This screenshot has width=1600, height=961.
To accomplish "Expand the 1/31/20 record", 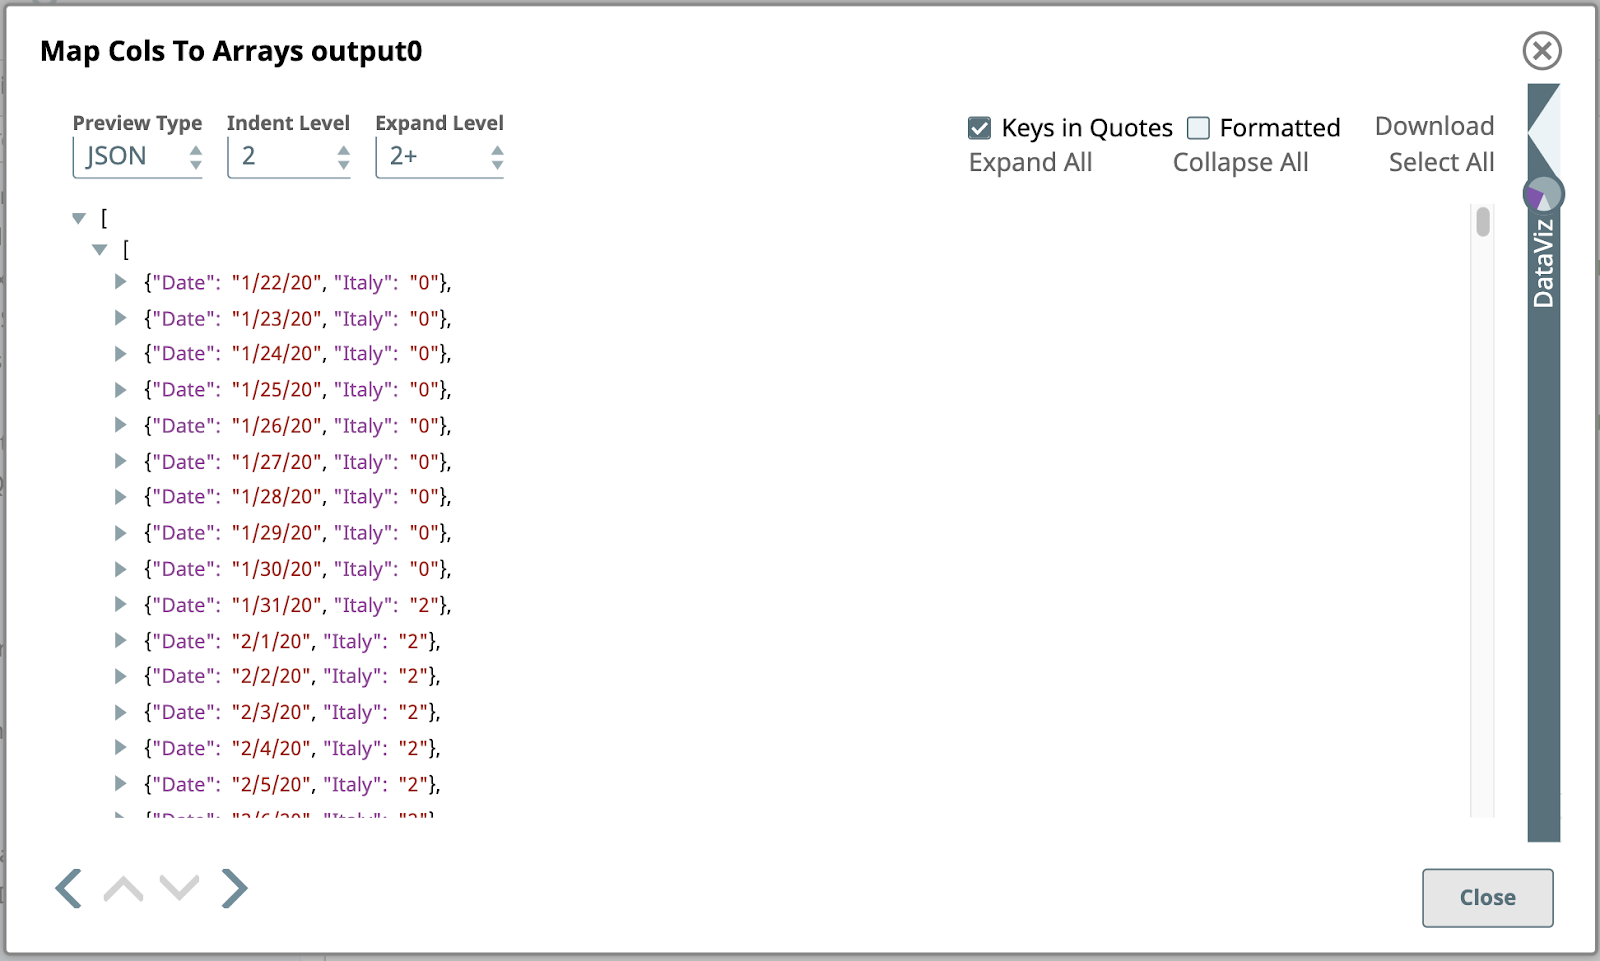I will coord(120,604).
